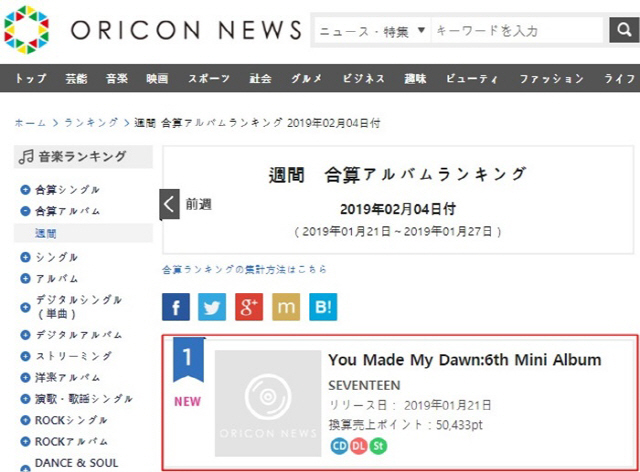Share via mixi icon

(x=286, y=307)
